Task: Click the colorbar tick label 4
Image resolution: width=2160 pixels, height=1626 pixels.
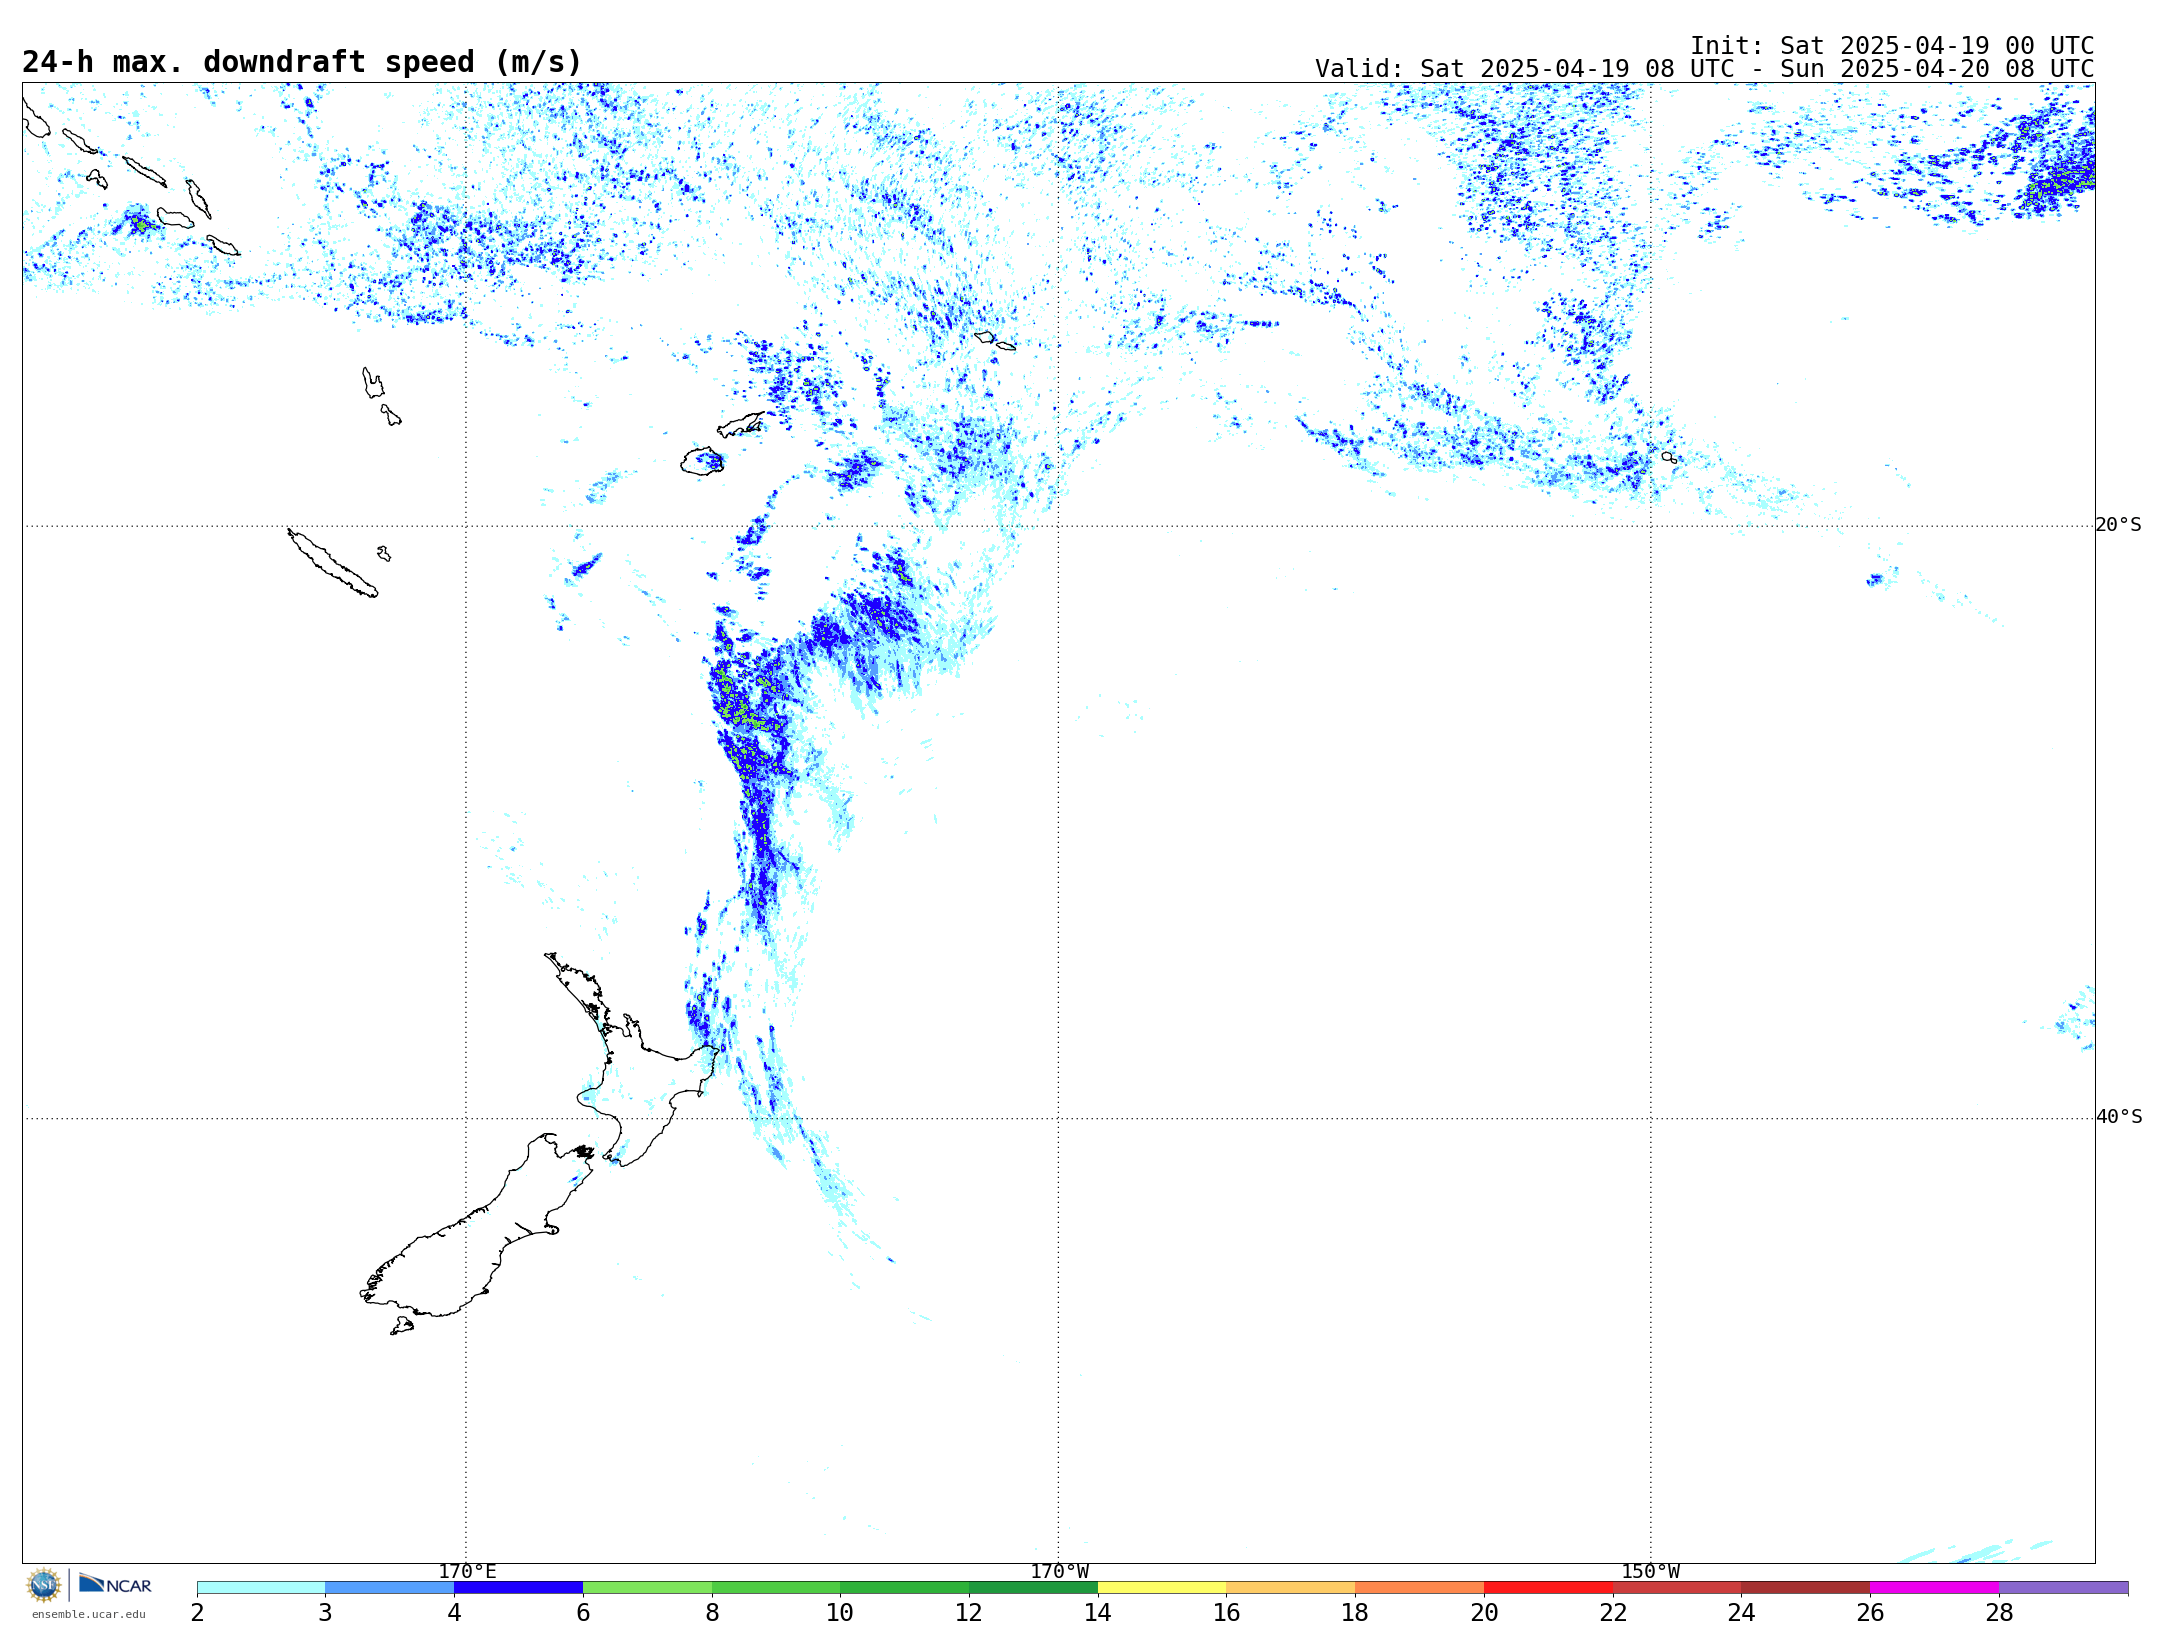Action: 454,1612
